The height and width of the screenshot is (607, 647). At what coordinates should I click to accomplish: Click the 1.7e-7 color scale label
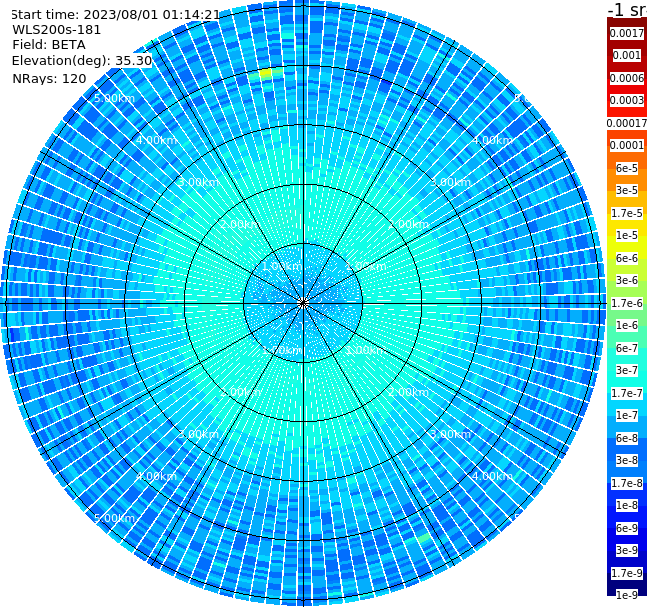pos(627,393)
